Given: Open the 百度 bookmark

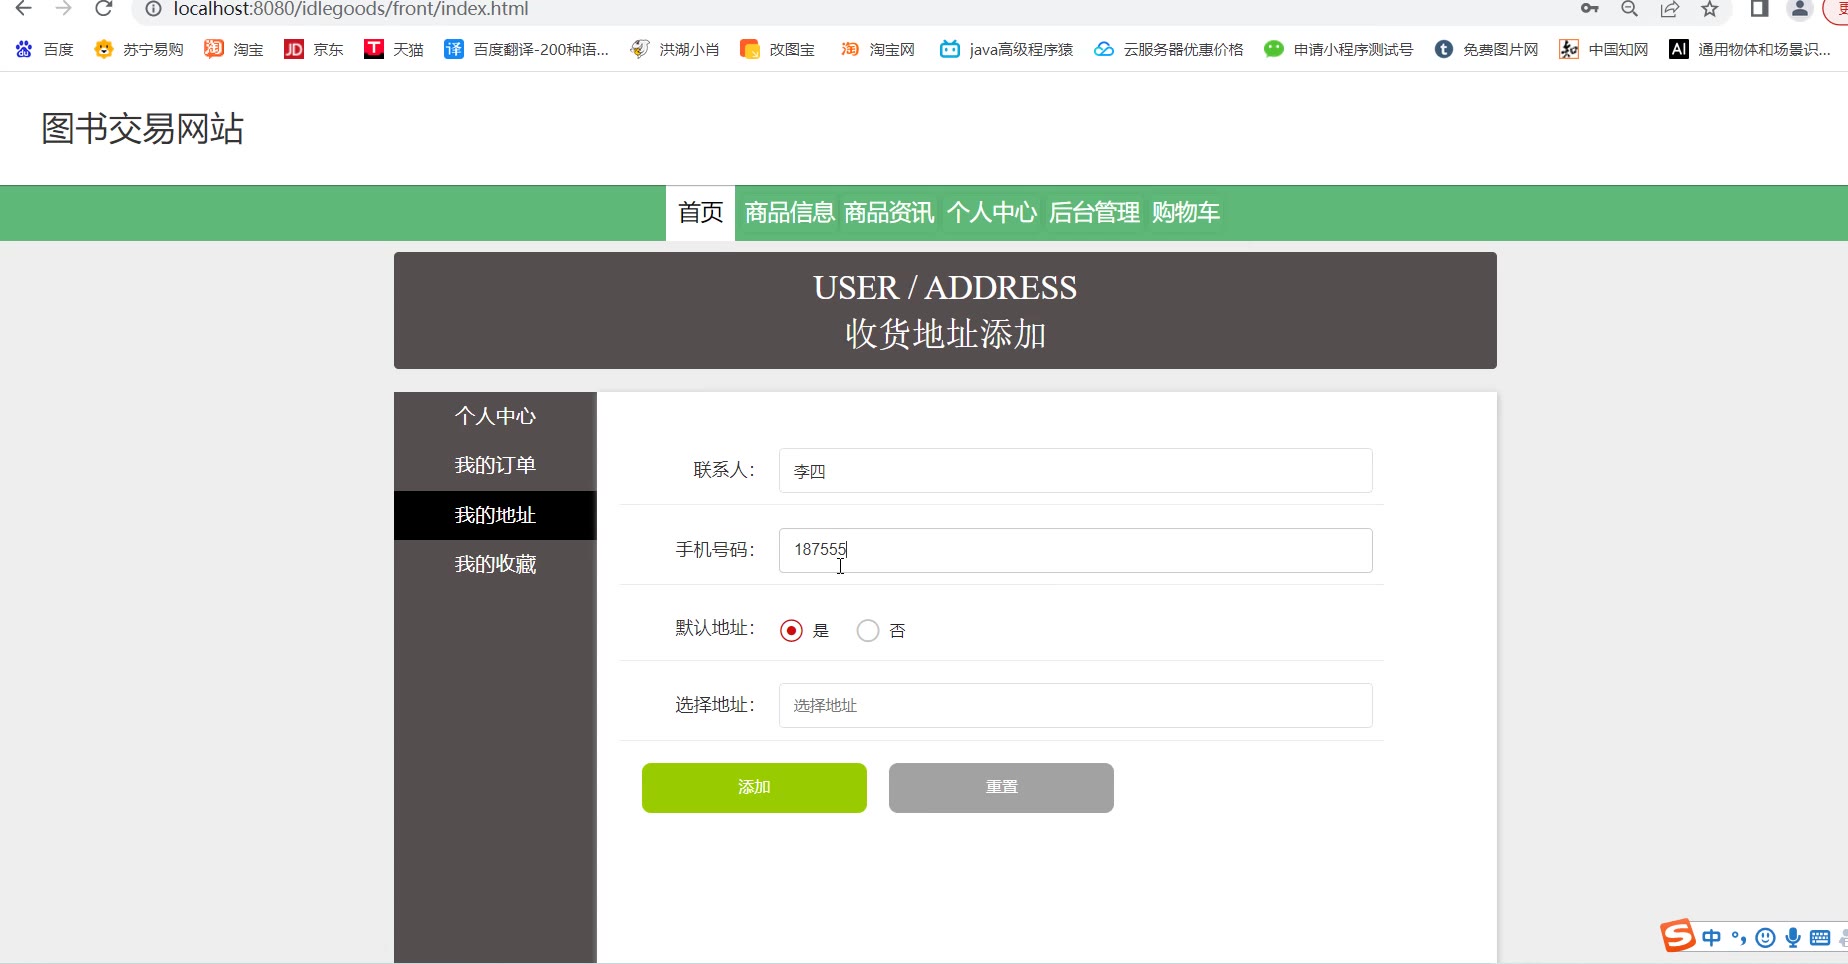Looking at the screenshot, I should tap(44, 49).
